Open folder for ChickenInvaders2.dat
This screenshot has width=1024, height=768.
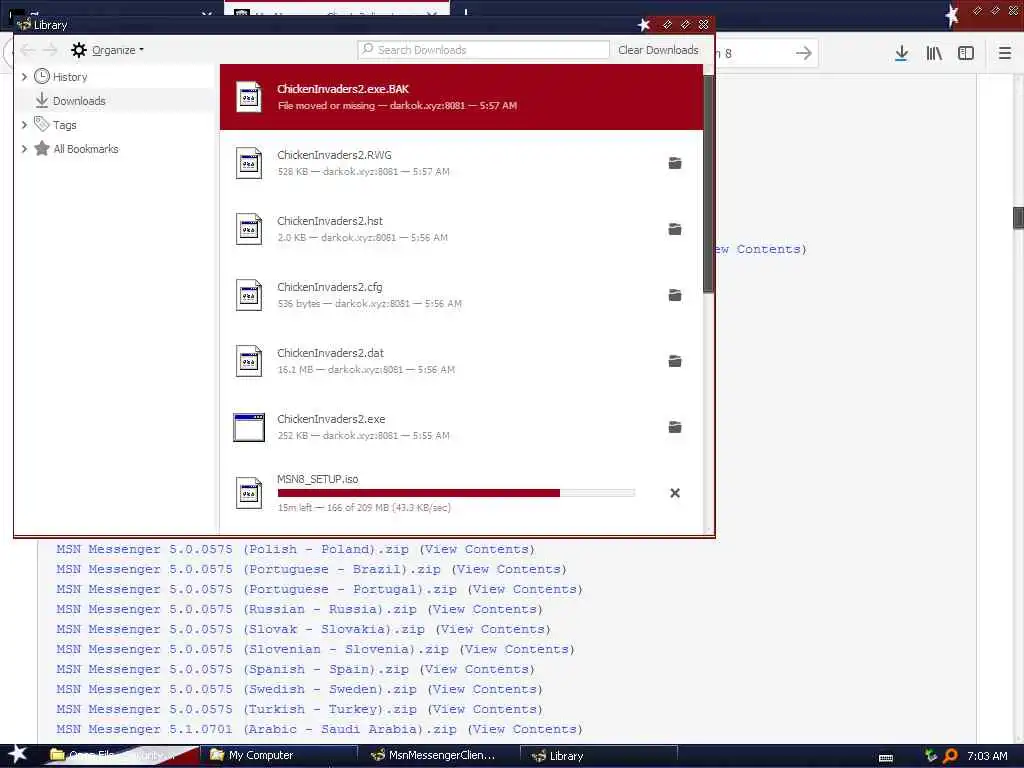pos(675,361)
